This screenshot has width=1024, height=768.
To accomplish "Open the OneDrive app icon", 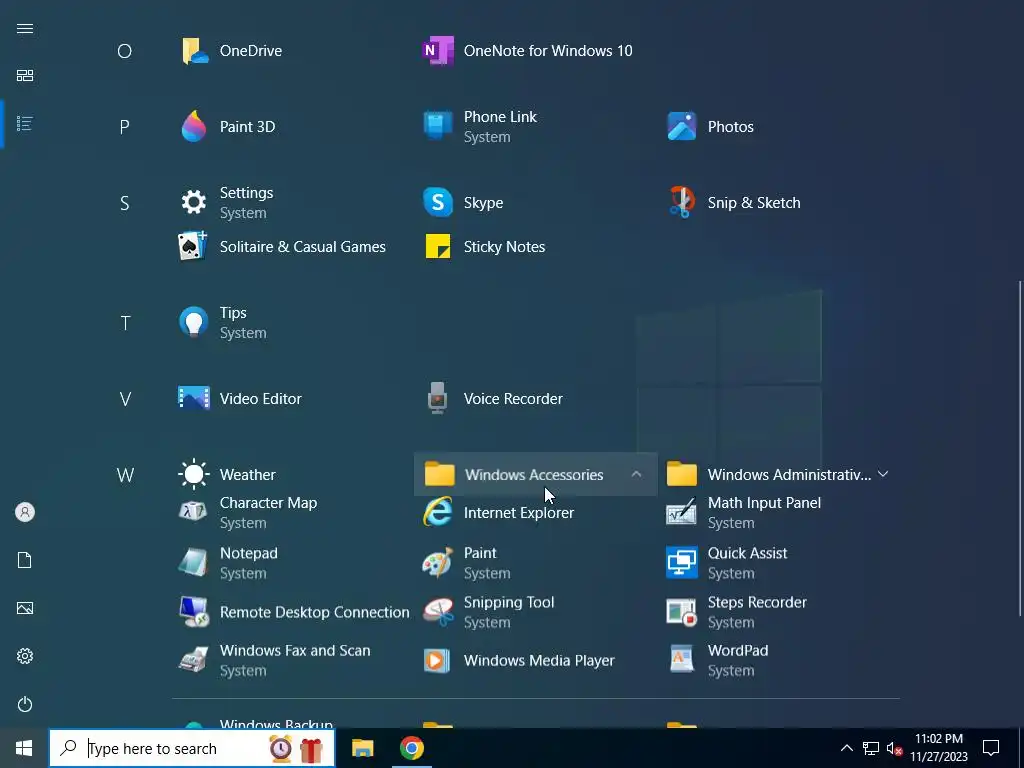I will (195, 51).
